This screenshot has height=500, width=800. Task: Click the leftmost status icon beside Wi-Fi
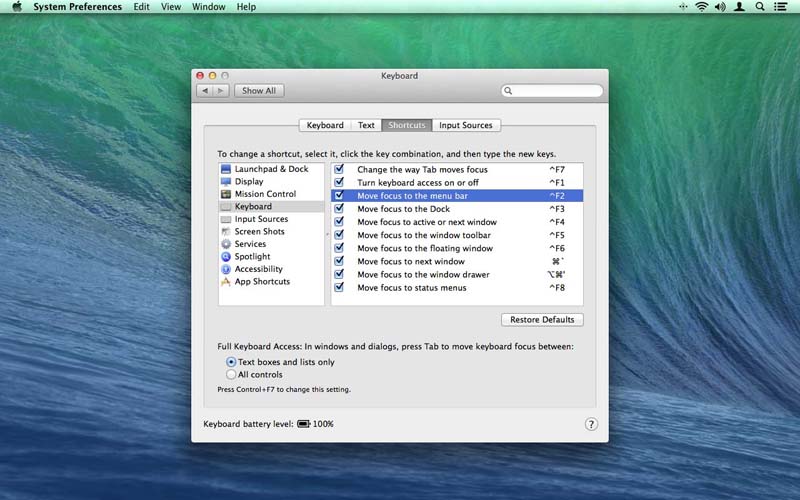click(x=683, y=7)
